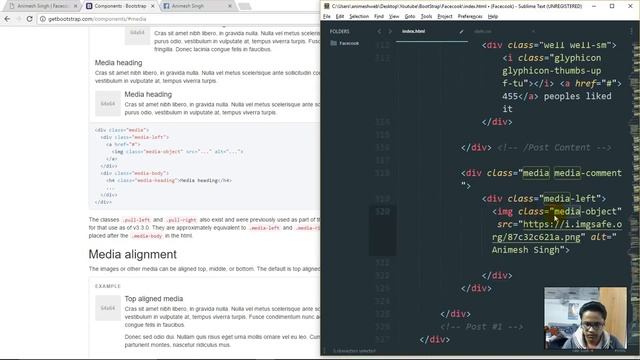Click 'glyphicon-thumbs-up' text in the editor
640x360 pixels.
(551, 71)
